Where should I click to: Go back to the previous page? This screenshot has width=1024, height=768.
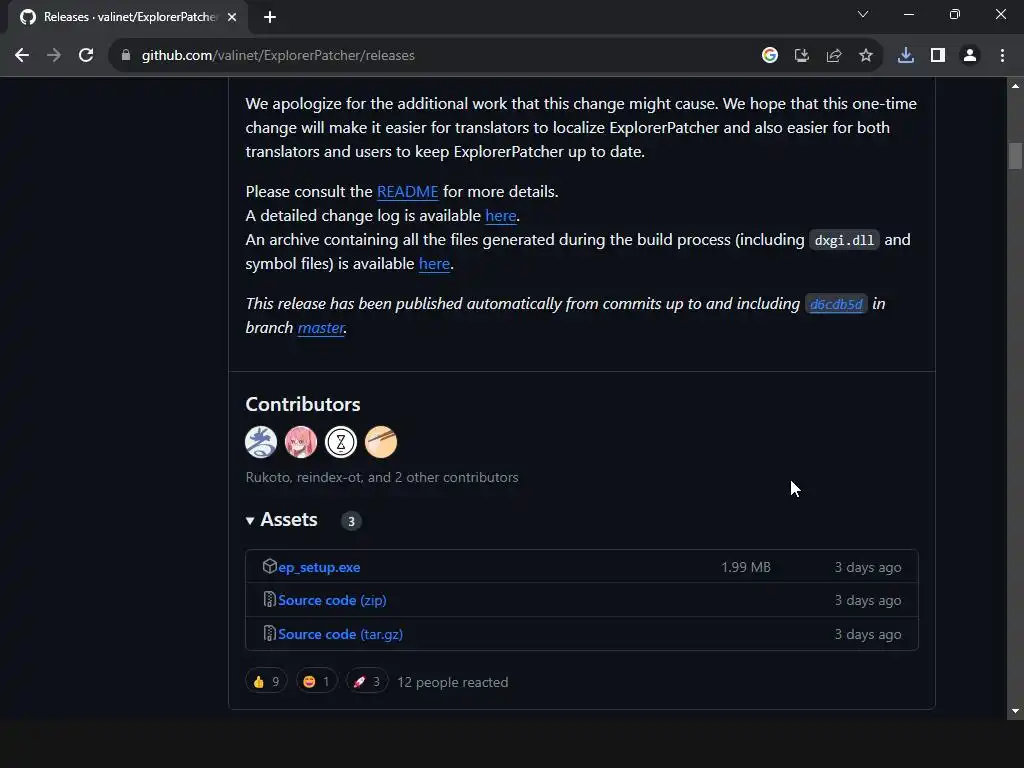[22, 56]
